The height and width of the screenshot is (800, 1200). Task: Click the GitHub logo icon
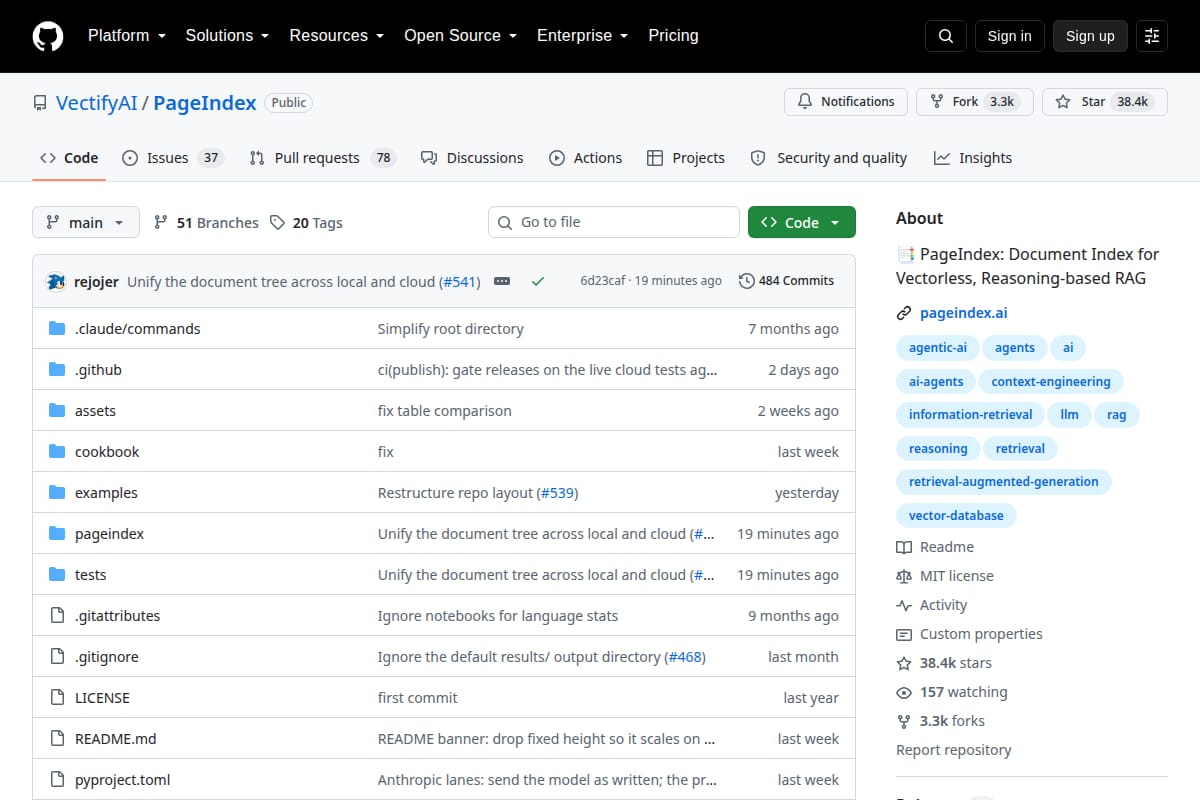(48, 36)
